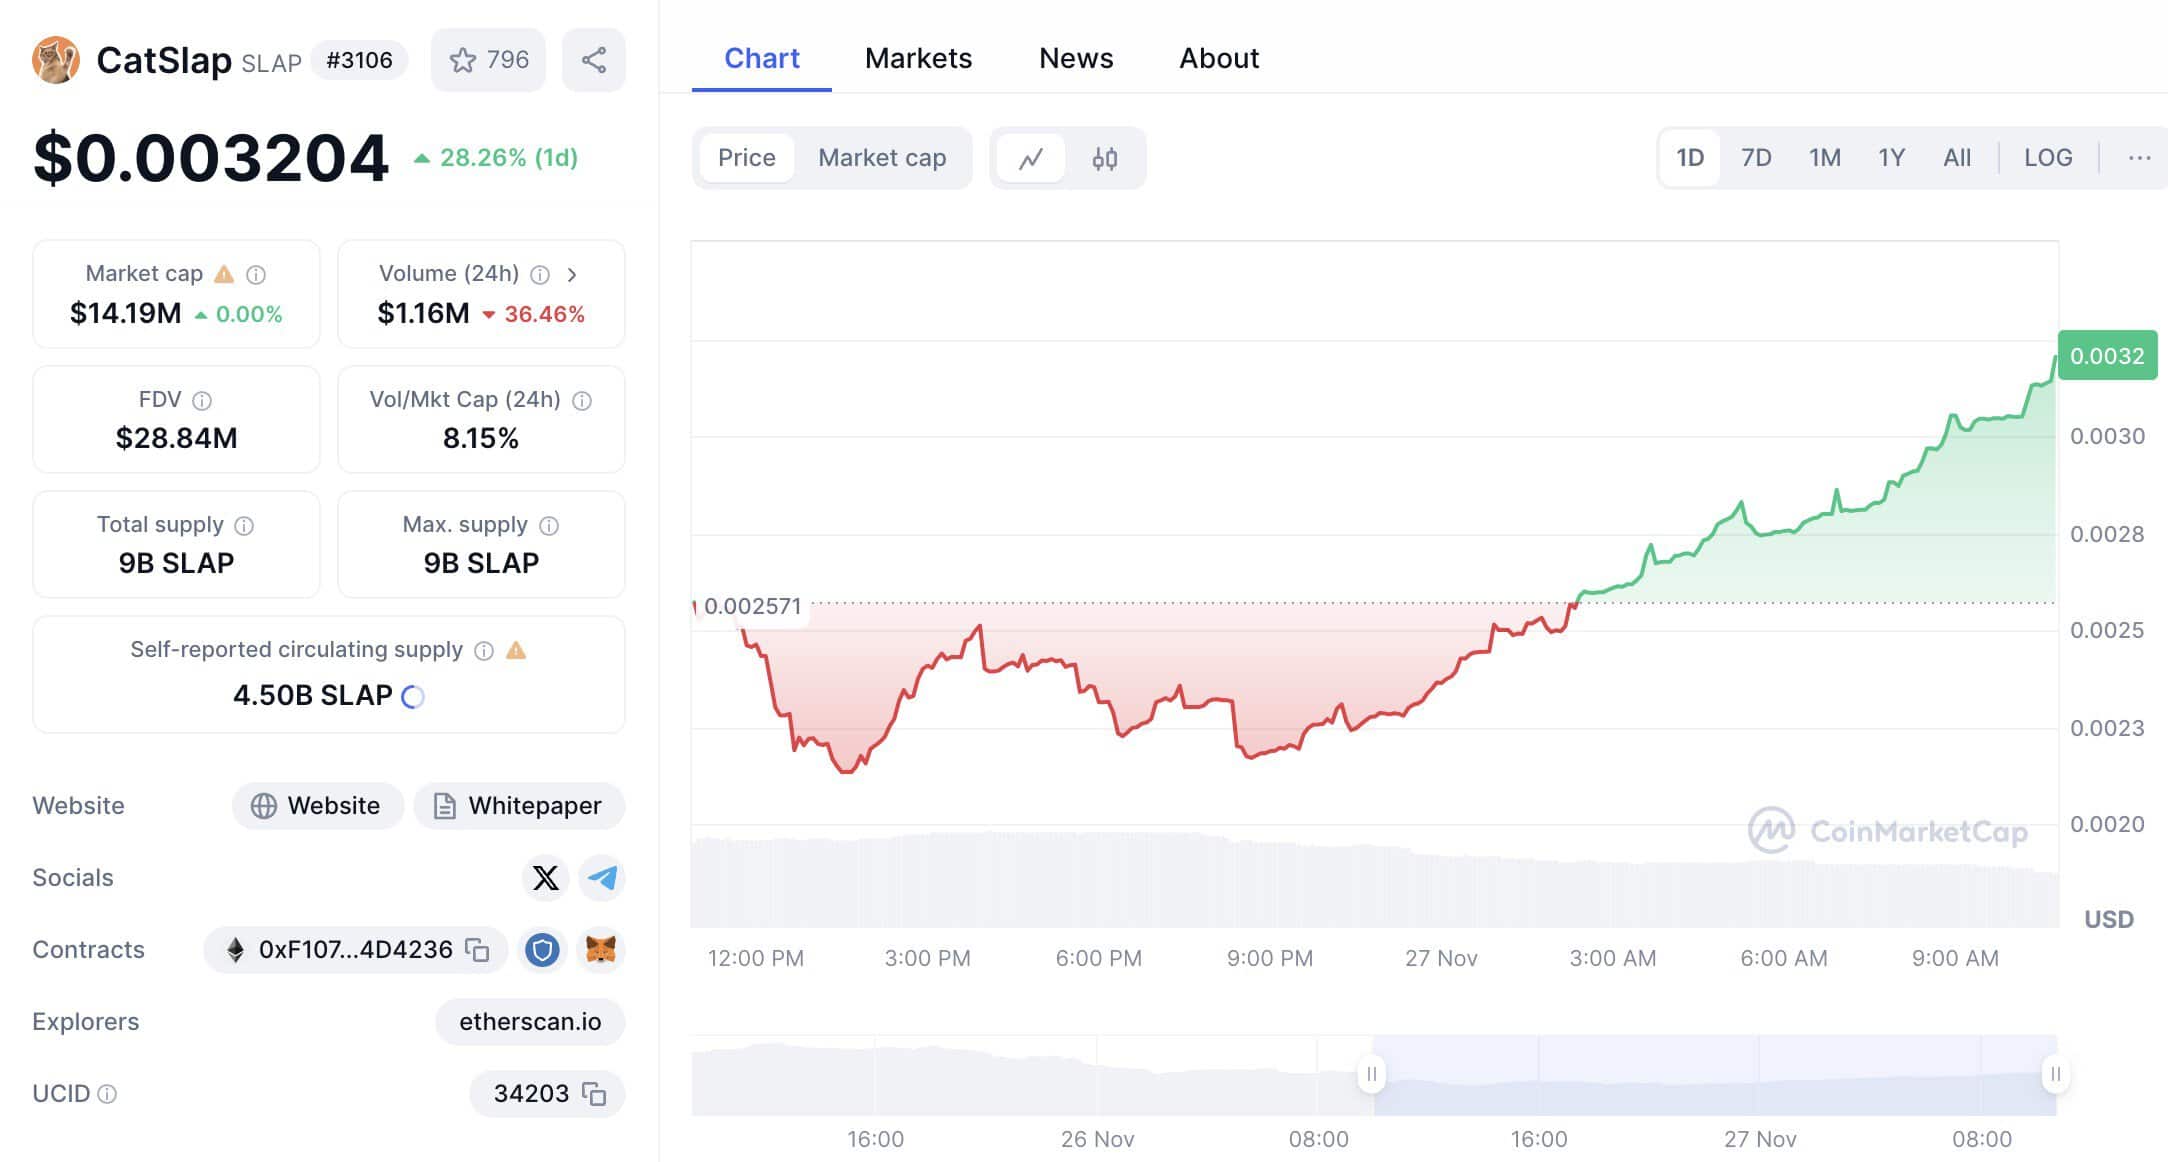
Task: Open Market cap info tooltip icon
Action: tap(256, 274)
